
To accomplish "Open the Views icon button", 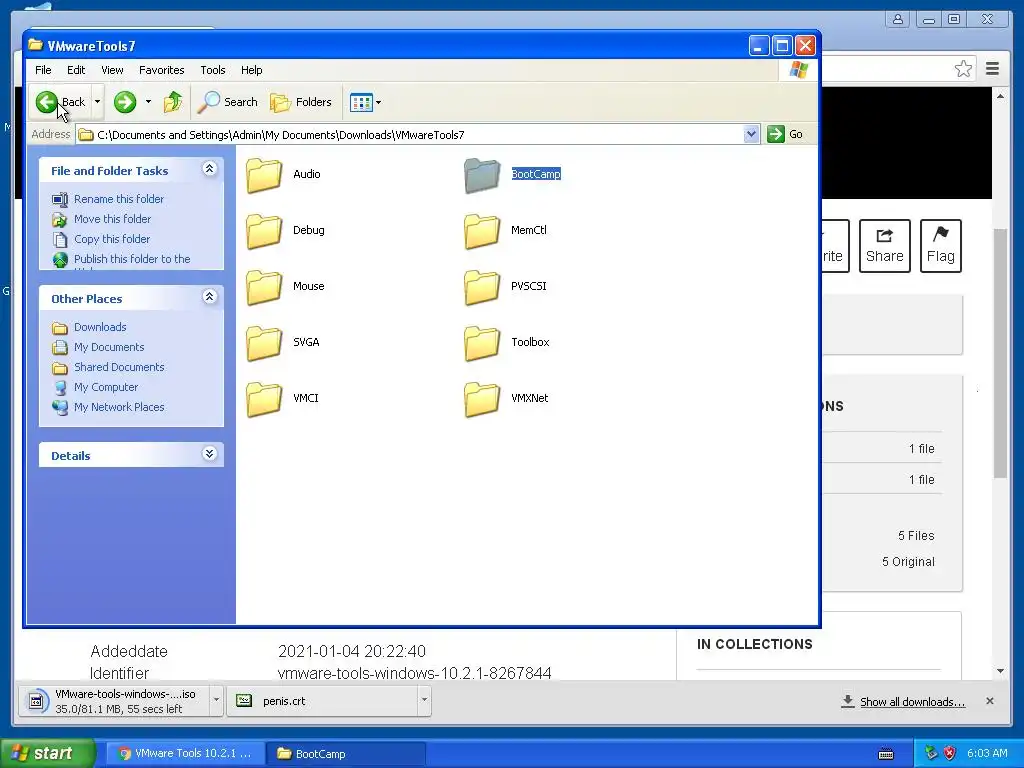I will (360, 102).
